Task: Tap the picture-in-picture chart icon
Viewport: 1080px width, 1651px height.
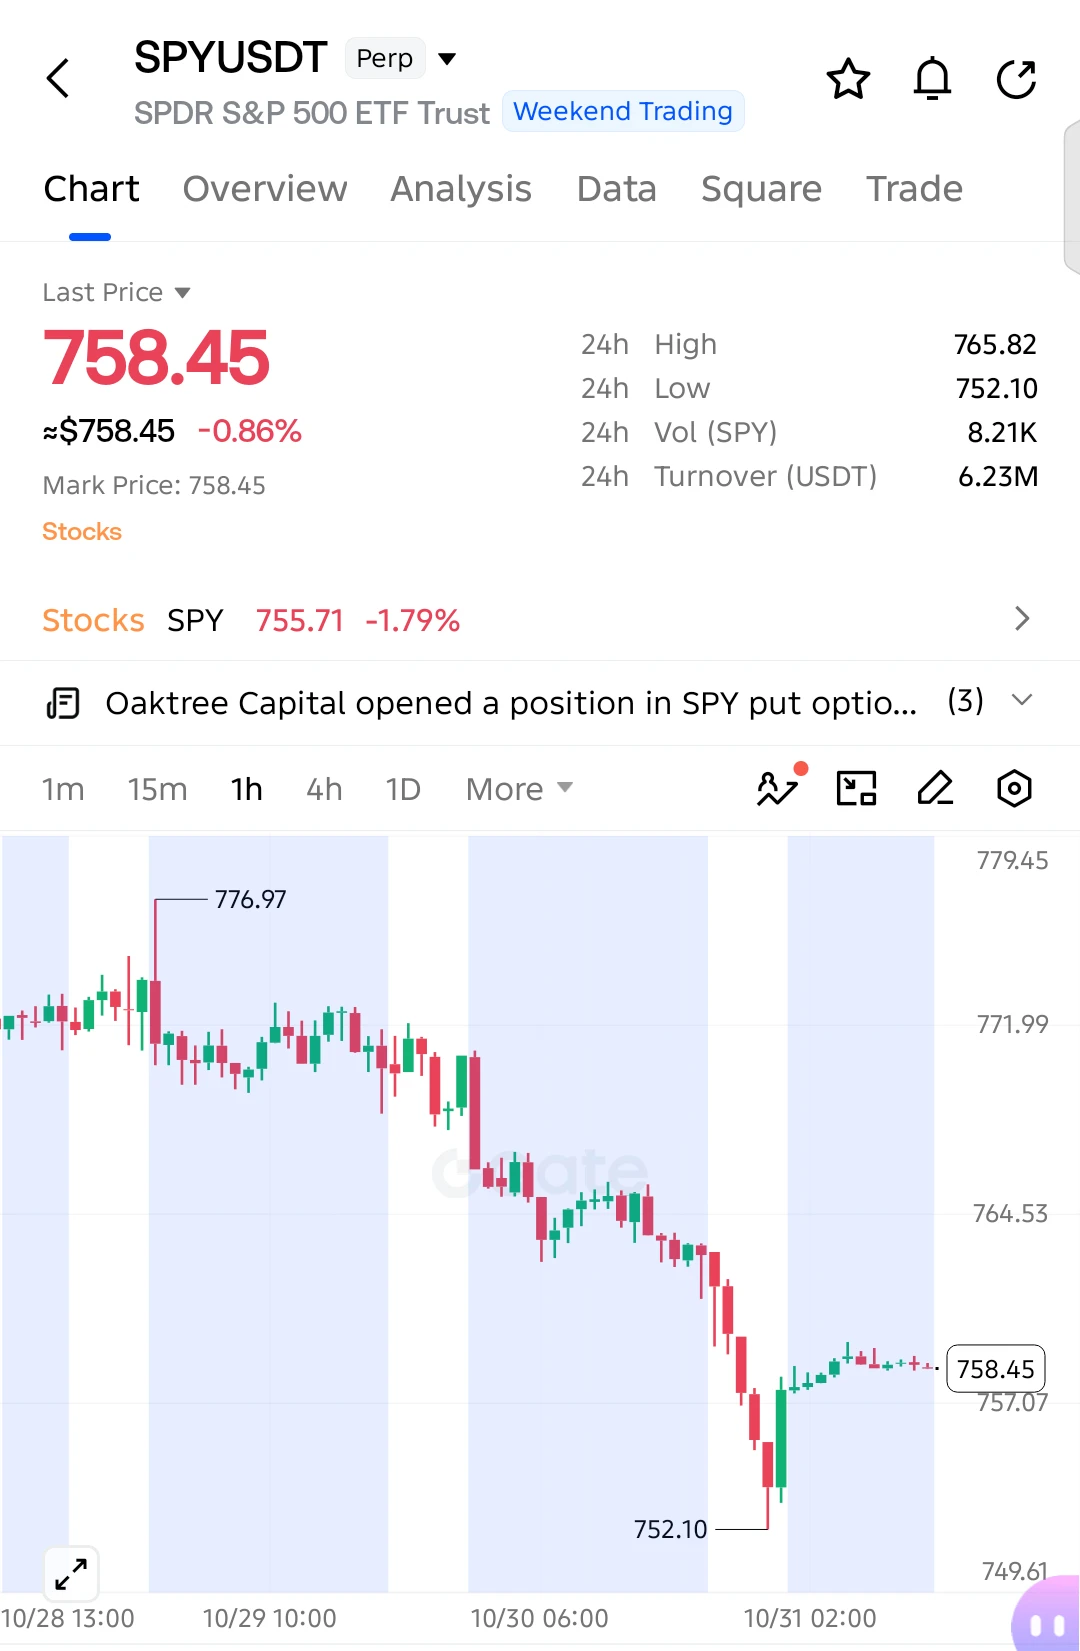Action: coord(856,788)
